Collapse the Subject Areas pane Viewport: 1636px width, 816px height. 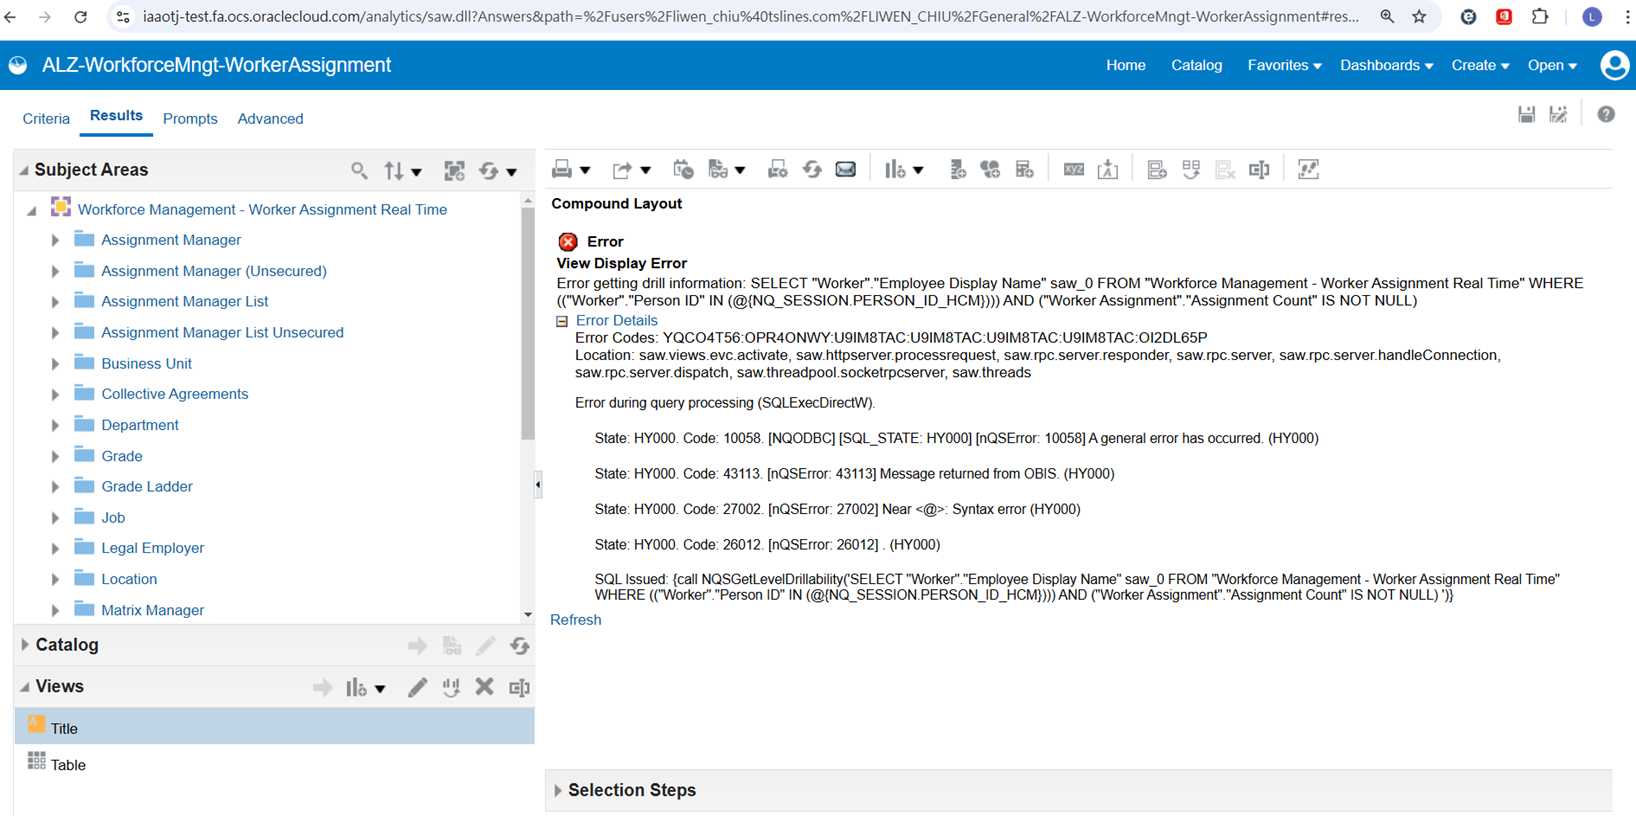coord(25,170)
